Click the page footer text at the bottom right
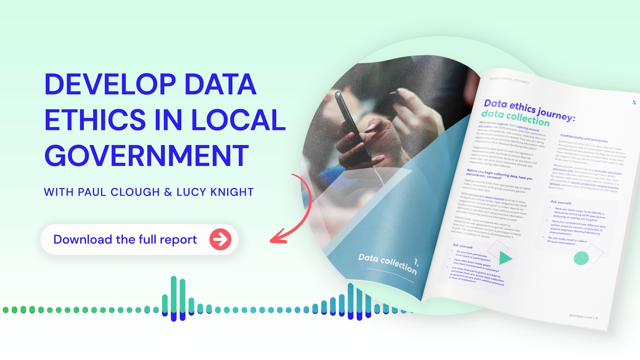 coord(584,317)
